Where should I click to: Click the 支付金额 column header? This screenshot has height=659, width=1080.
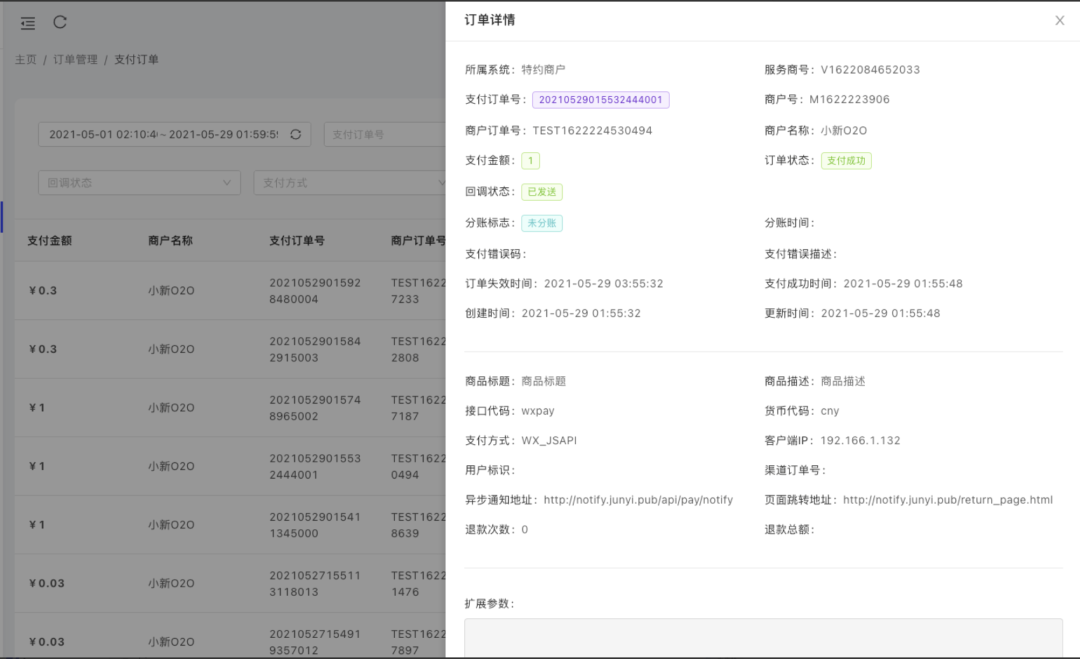(x=49, y=241)
